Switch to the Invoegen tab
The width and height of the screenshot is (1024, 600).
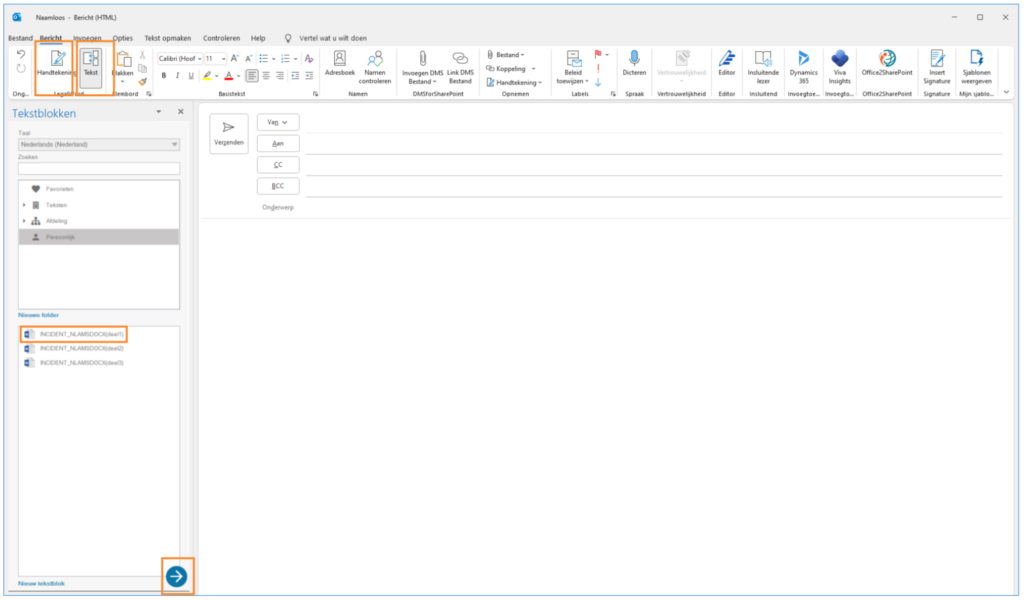pos(87,38)
